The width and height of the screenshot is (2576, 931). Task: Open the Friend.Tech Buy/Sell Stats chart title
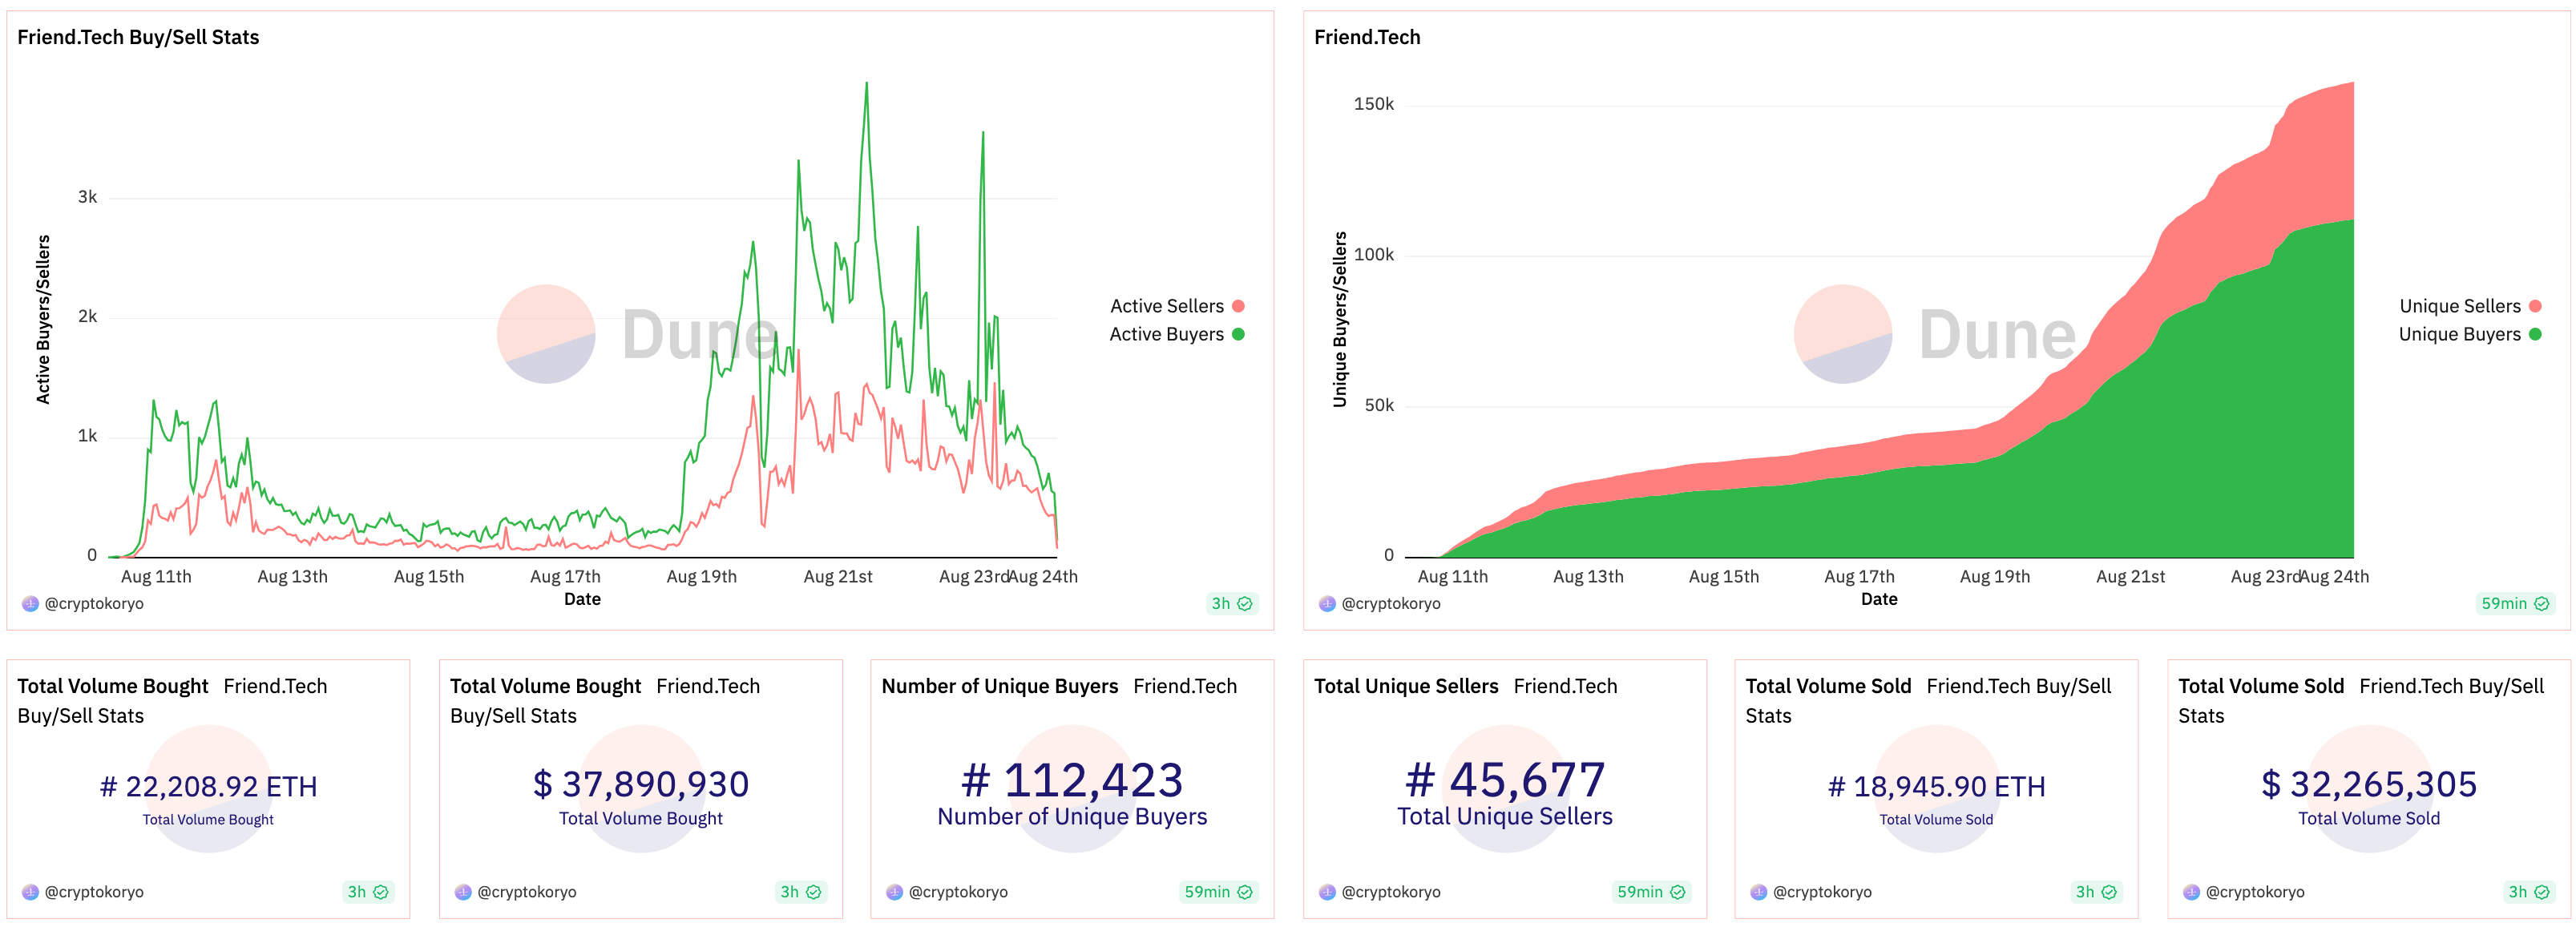tap(138, 37)
